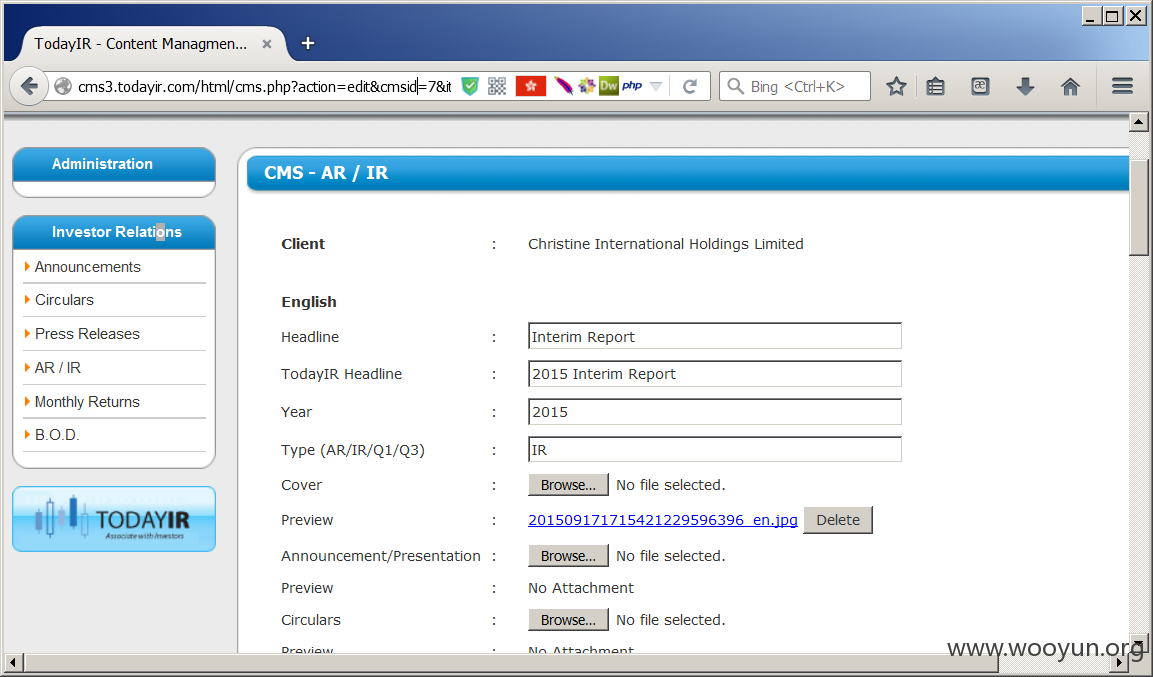Click the vertical scrollbar up arrow
1153x677 pixels.
coord(1138,122)
